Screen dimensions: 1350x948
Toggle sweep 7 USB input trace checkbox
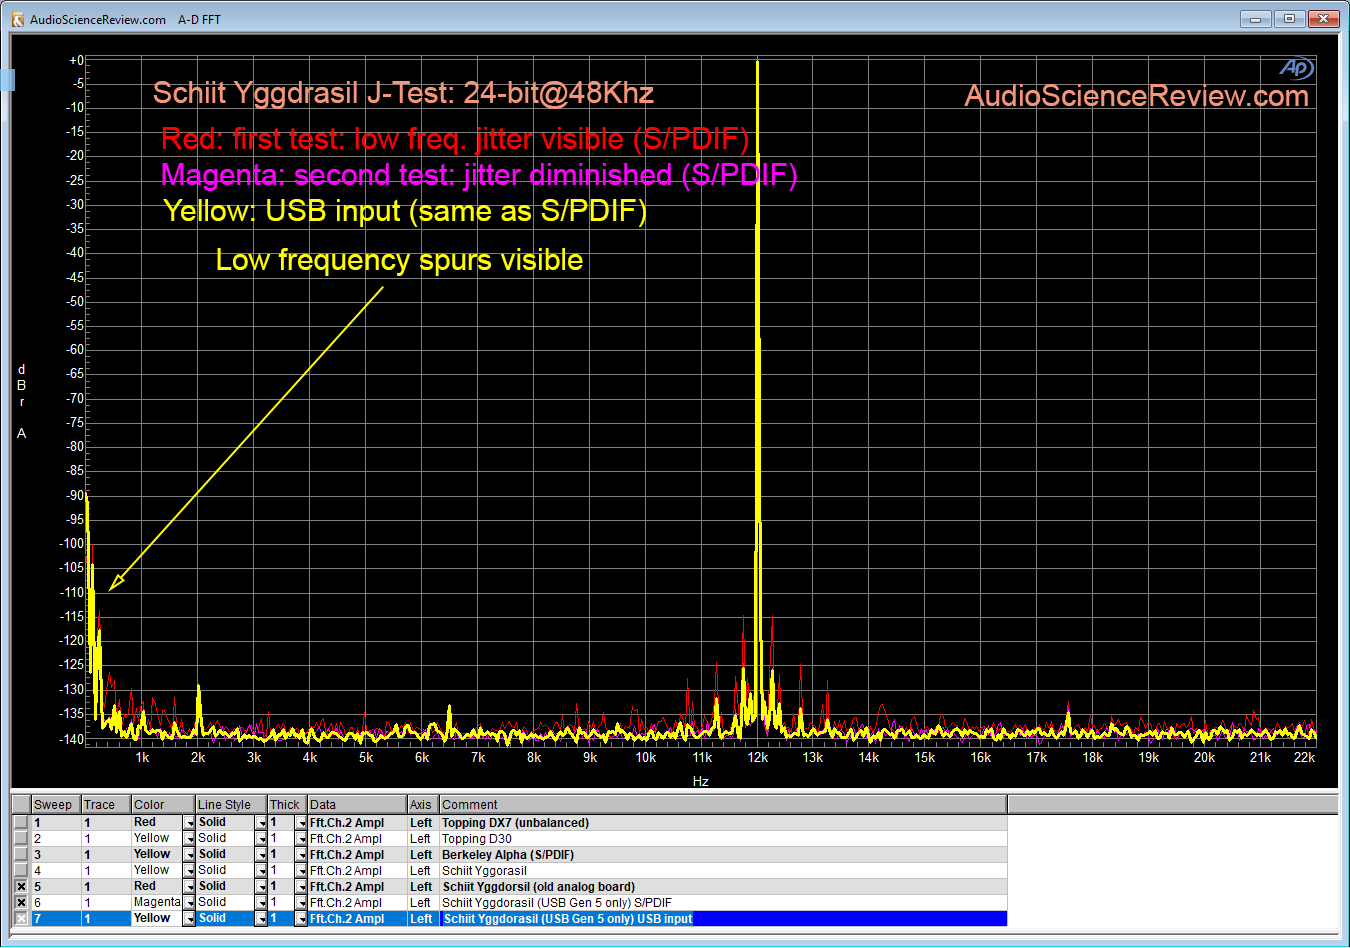pyautogui.click(x=21, y=919)
